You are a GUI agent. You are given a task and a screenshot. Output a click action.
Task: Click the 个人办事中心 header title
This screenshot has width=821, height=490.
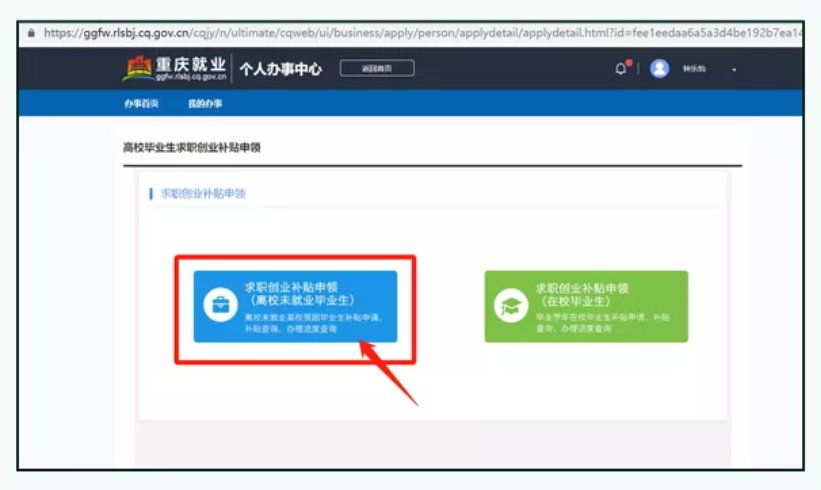coord(281,69)
